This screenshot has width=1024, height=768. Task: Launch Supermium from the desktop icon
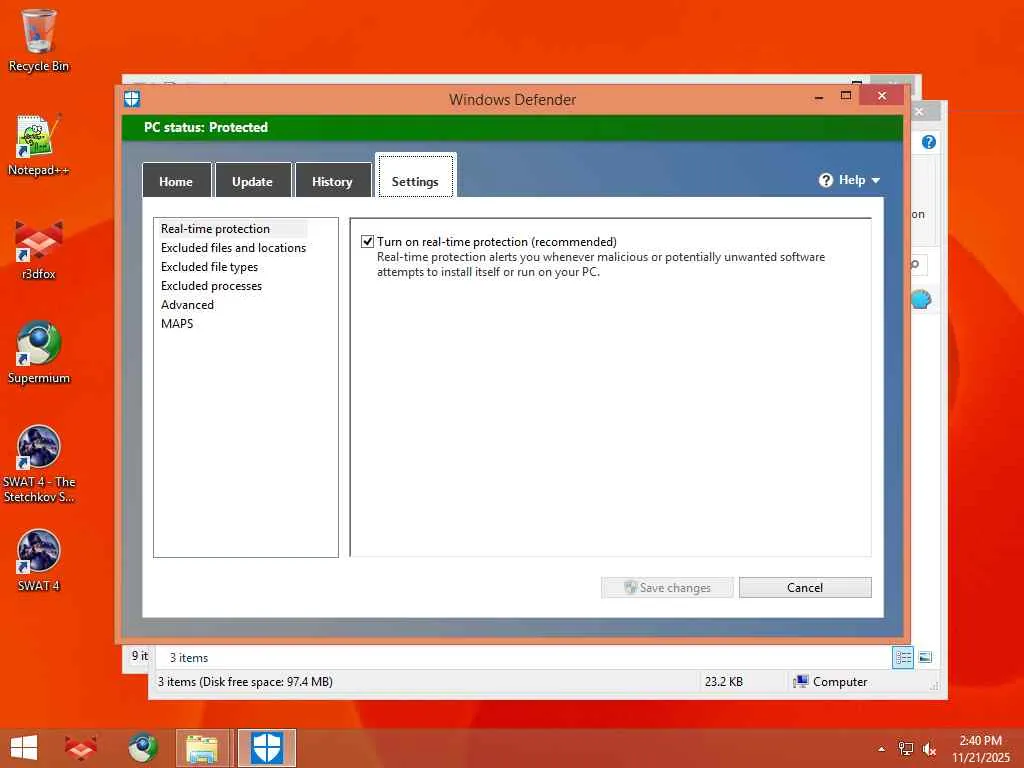pyautogui.click(x=39, y=353)
